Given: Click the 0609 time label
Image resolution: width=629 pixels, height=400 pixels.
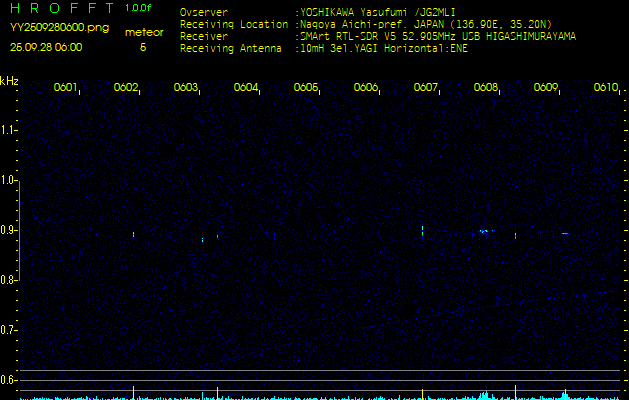Looking at the screenshot, I should [x=546, y=87].
